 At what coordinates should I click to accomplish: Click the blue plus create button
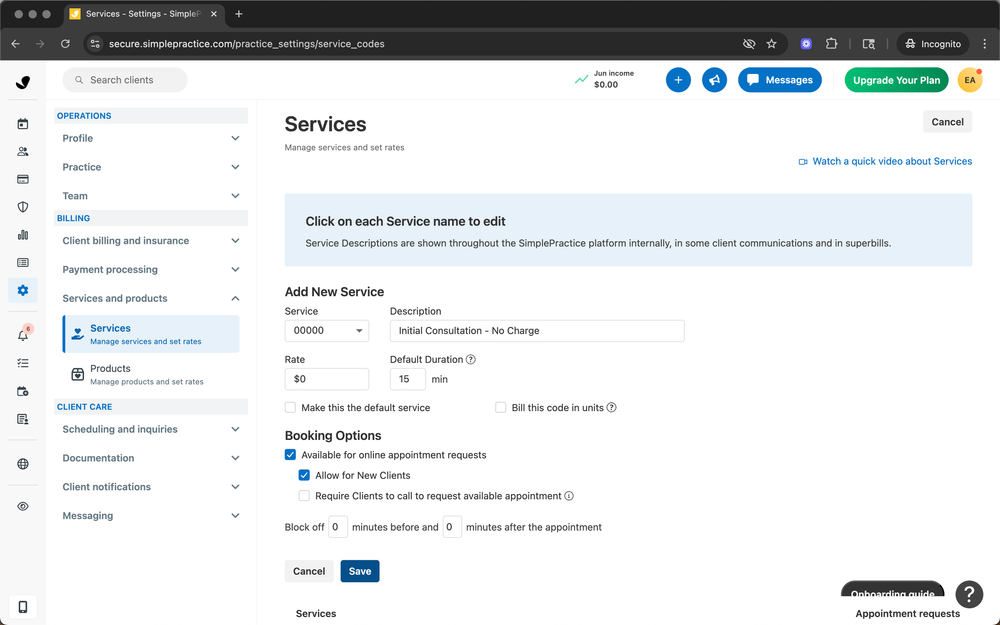pos(678,80)
